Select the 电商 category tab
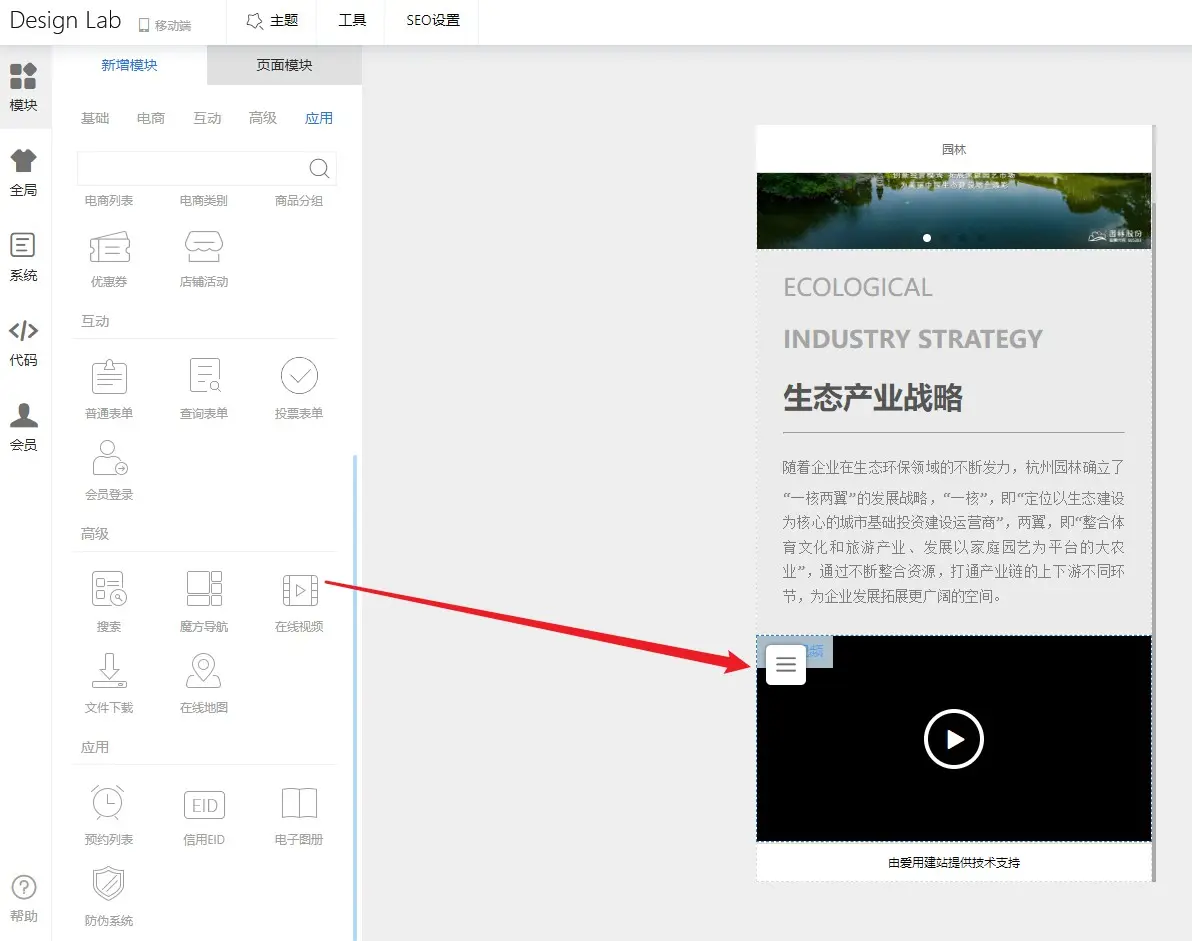The height and width of the screenshot is (941, 1192). tap(151, 118)
